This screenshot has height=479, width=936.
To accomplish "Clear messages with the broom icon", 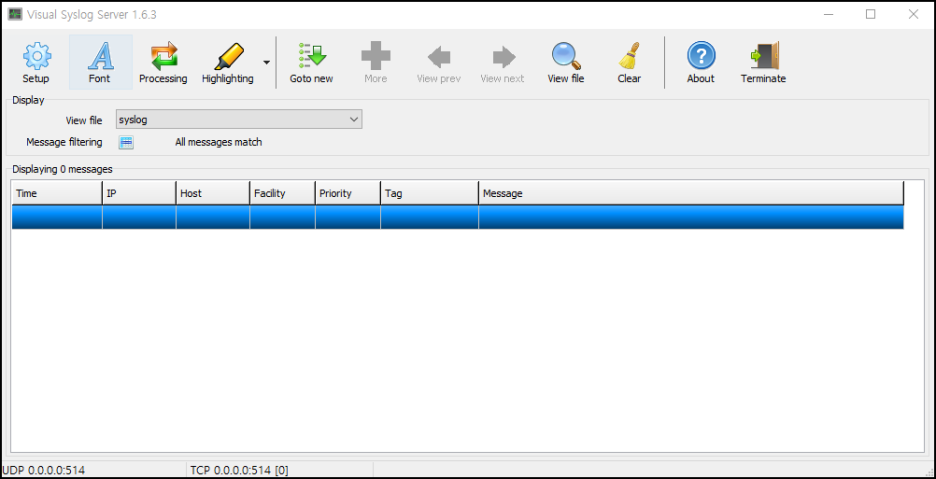I will coord(629,56).
